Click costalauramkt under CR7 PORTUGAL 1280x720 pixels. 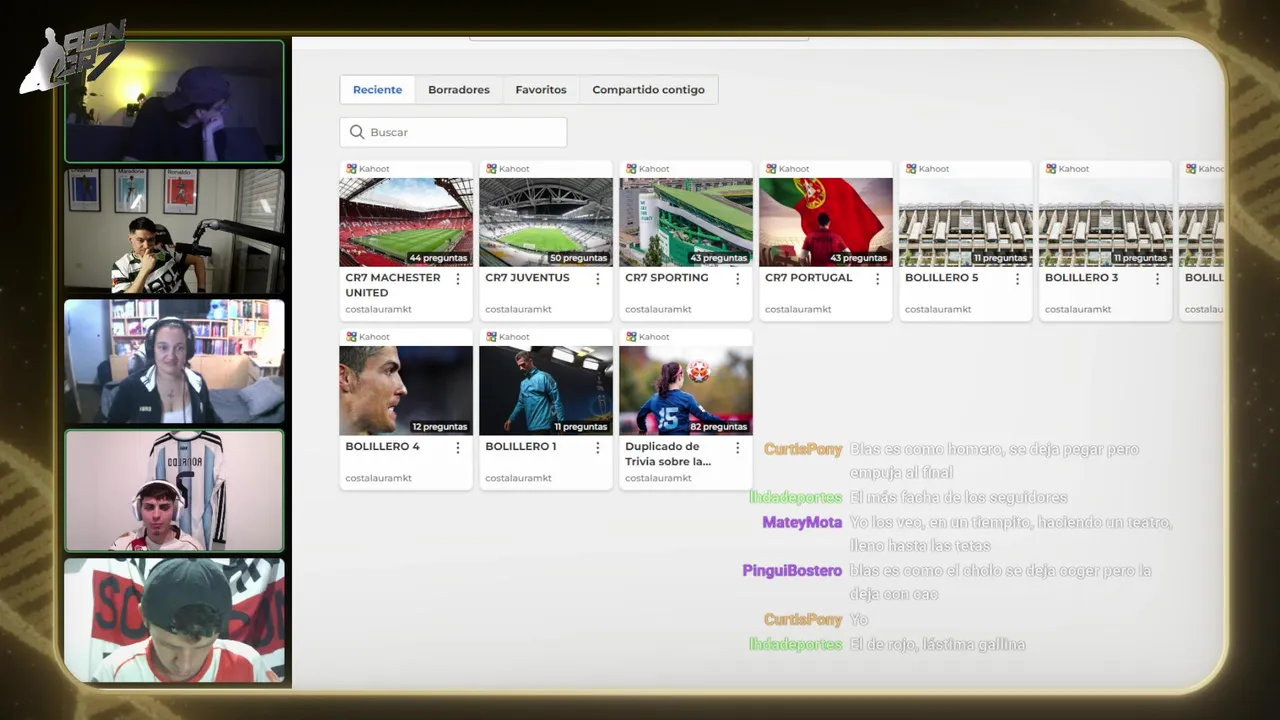click(x=798, y=310)
